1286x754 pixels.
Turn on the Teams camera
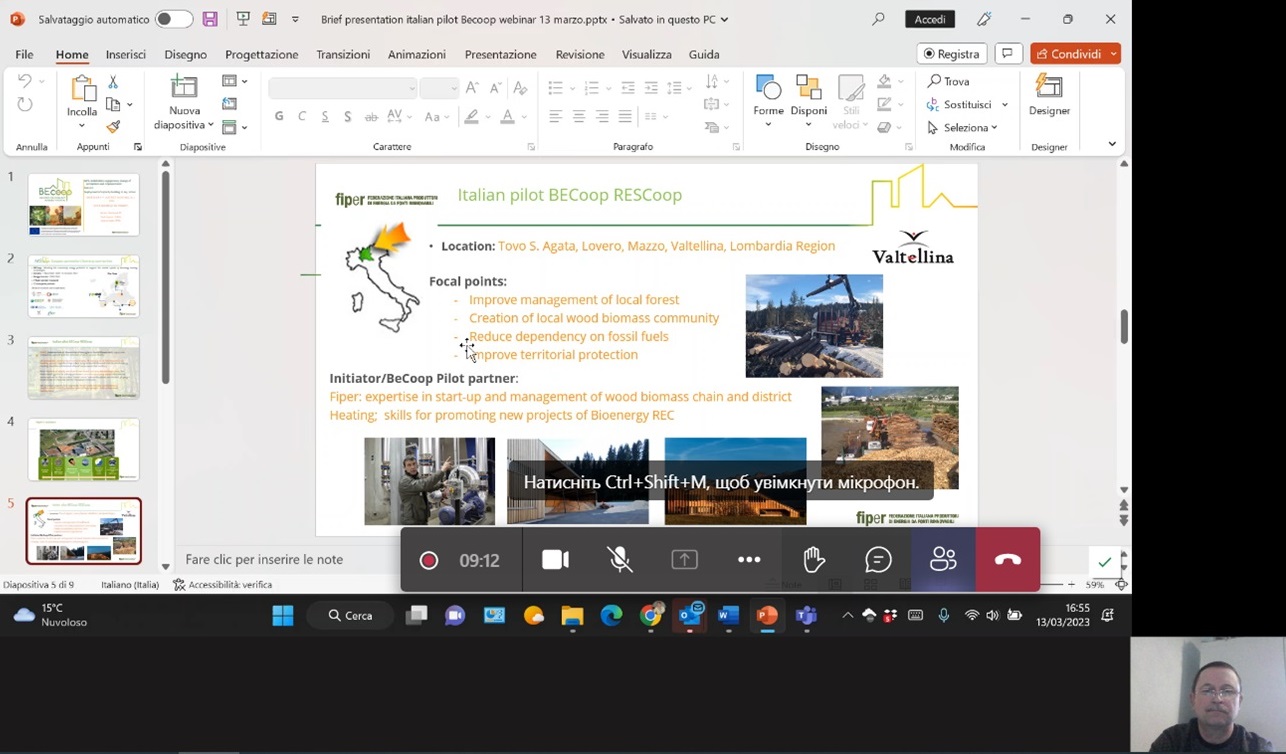pos(555,560)
